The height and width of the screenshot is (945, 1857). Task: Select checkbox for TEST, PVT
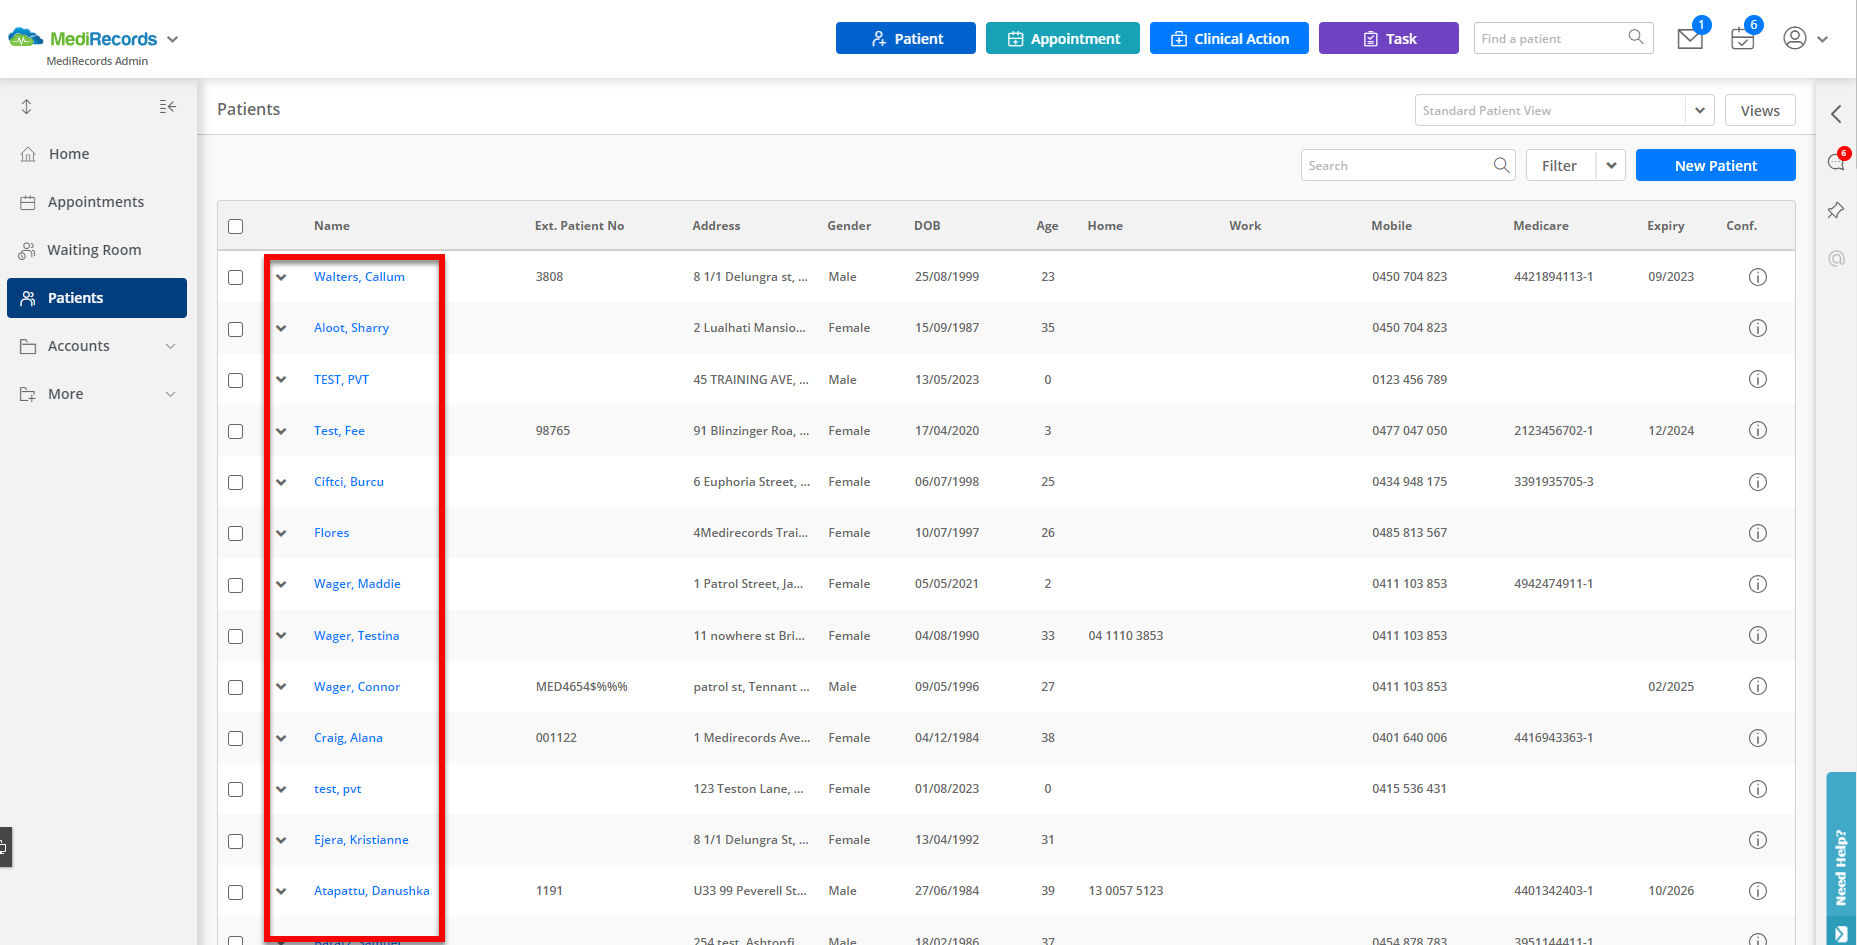point(236,380)
